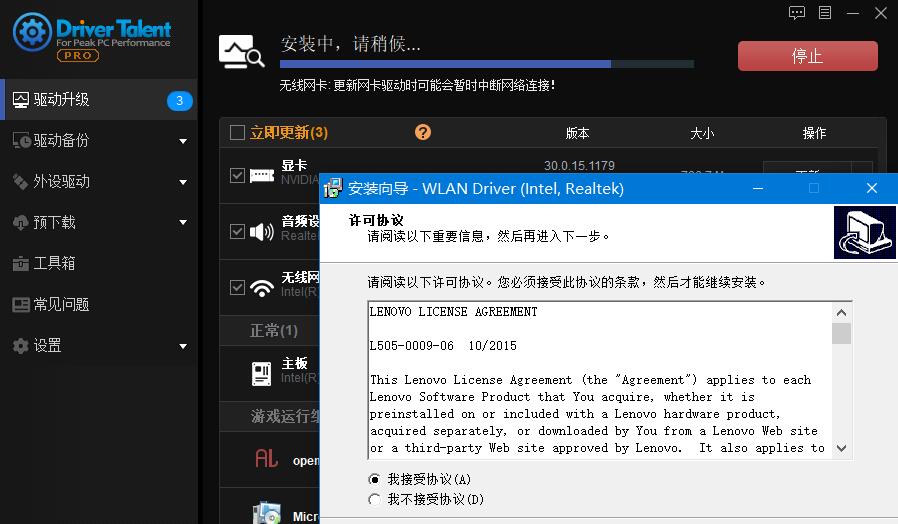898x524 pixels.
Task: Open the 常见问题 sidebar item
Action: [x=100, y=305]
